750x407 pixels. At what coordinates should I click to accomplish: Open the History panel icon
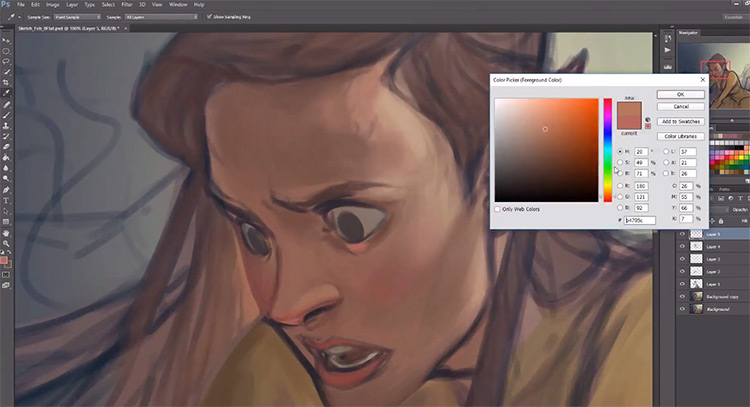click(x=668, y=38)
